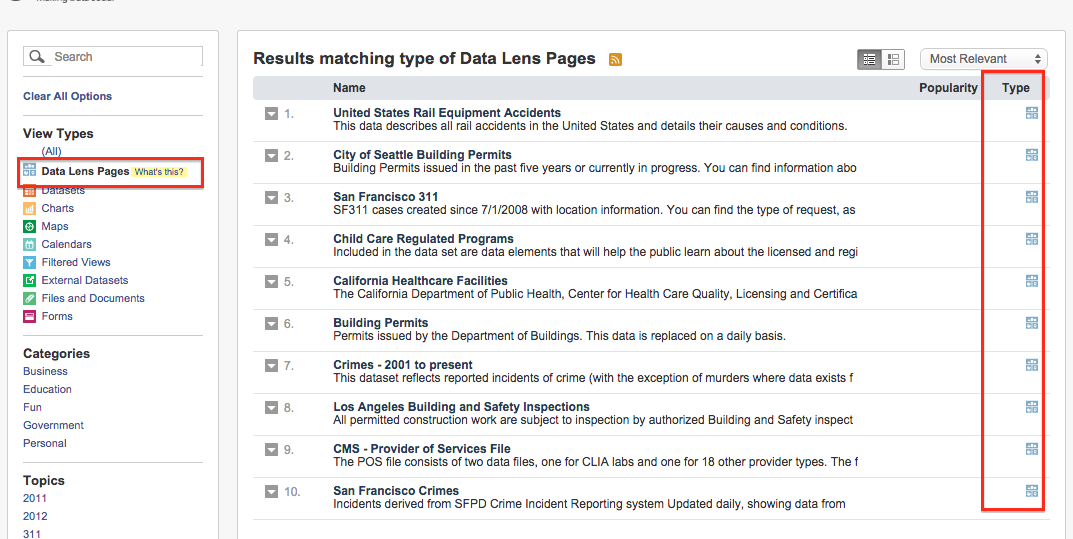Click type icon for Los Angeles Building and Safety Inspections
Image resolution: width=1073 pixels, height=539 pixels.
[x=1032, y=407]
